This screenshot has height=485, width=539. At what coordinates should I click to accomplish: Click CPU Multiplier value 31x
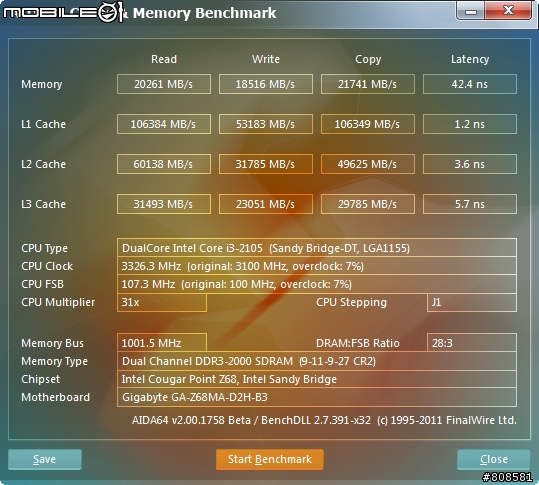(162, 302)
